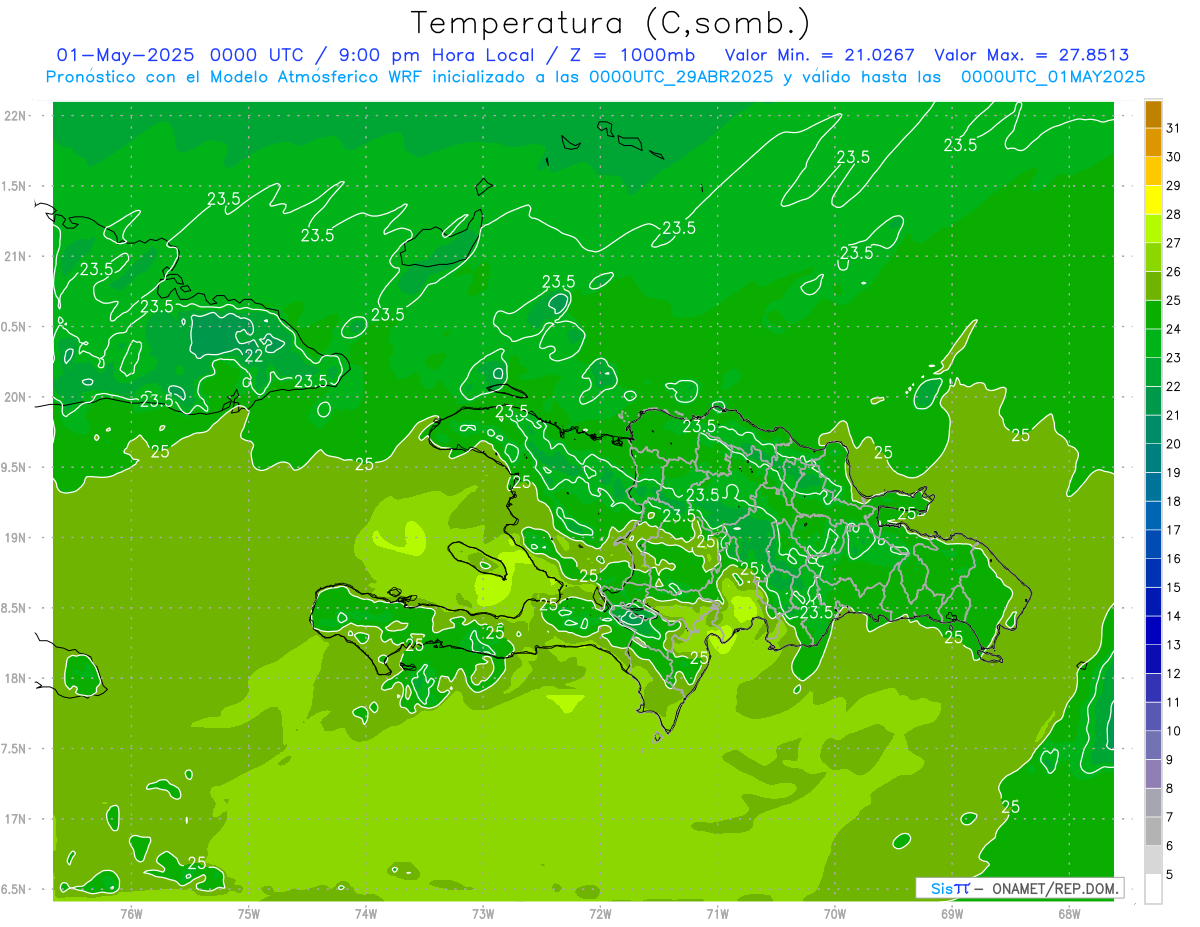Click the initialization time "0000UTC_29ABR2025"

[680, 77]
